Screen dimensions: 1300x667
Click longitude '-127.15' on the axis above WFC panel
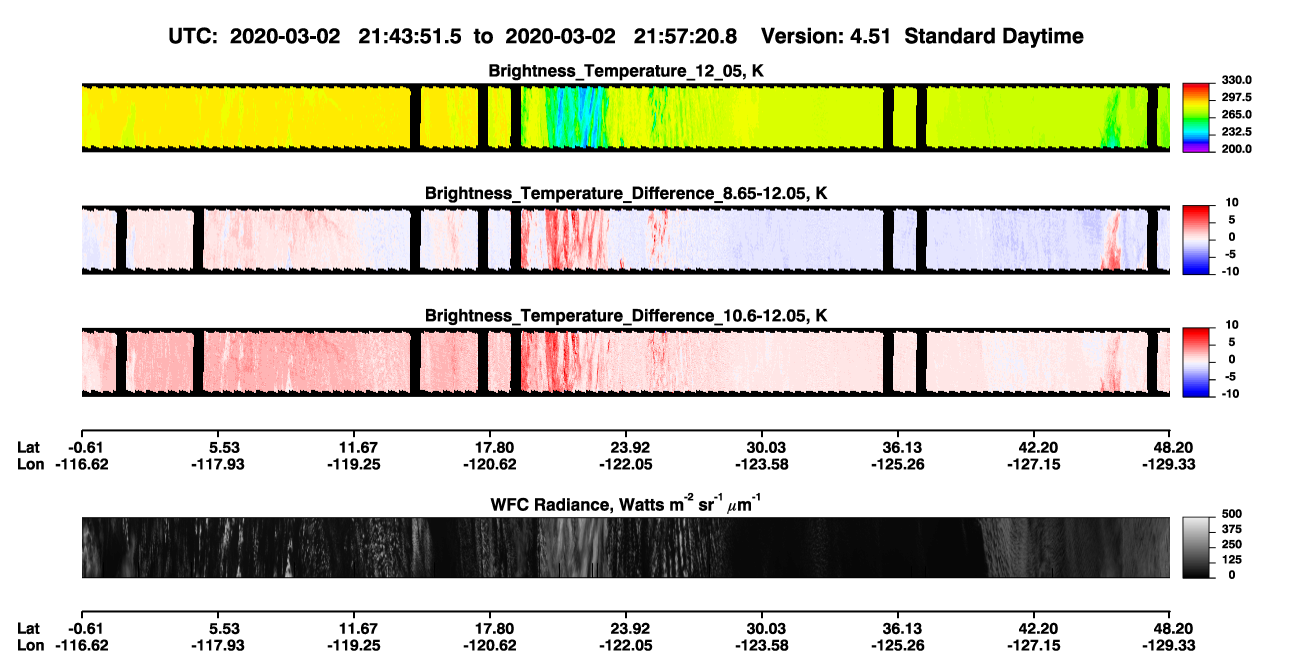(x=1035, y=464)
